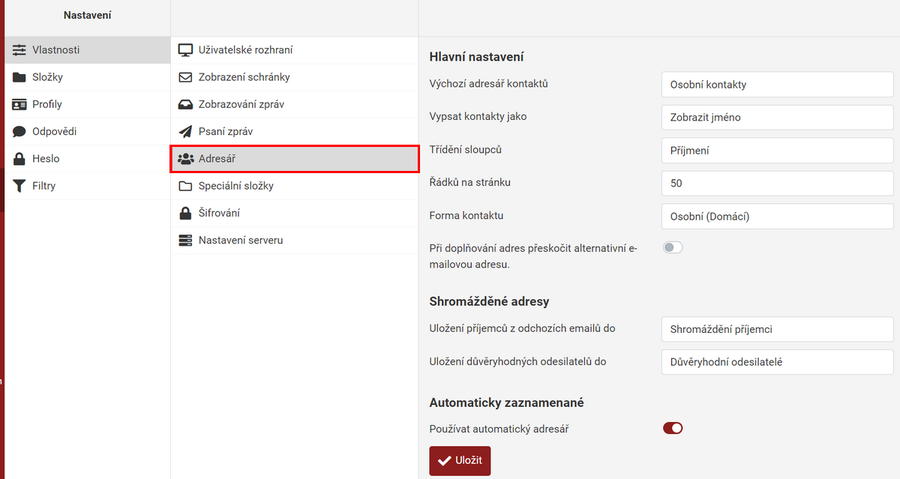
Task: Click the sliders icon beside Vlastnosti
Action: tap(19, 50)
